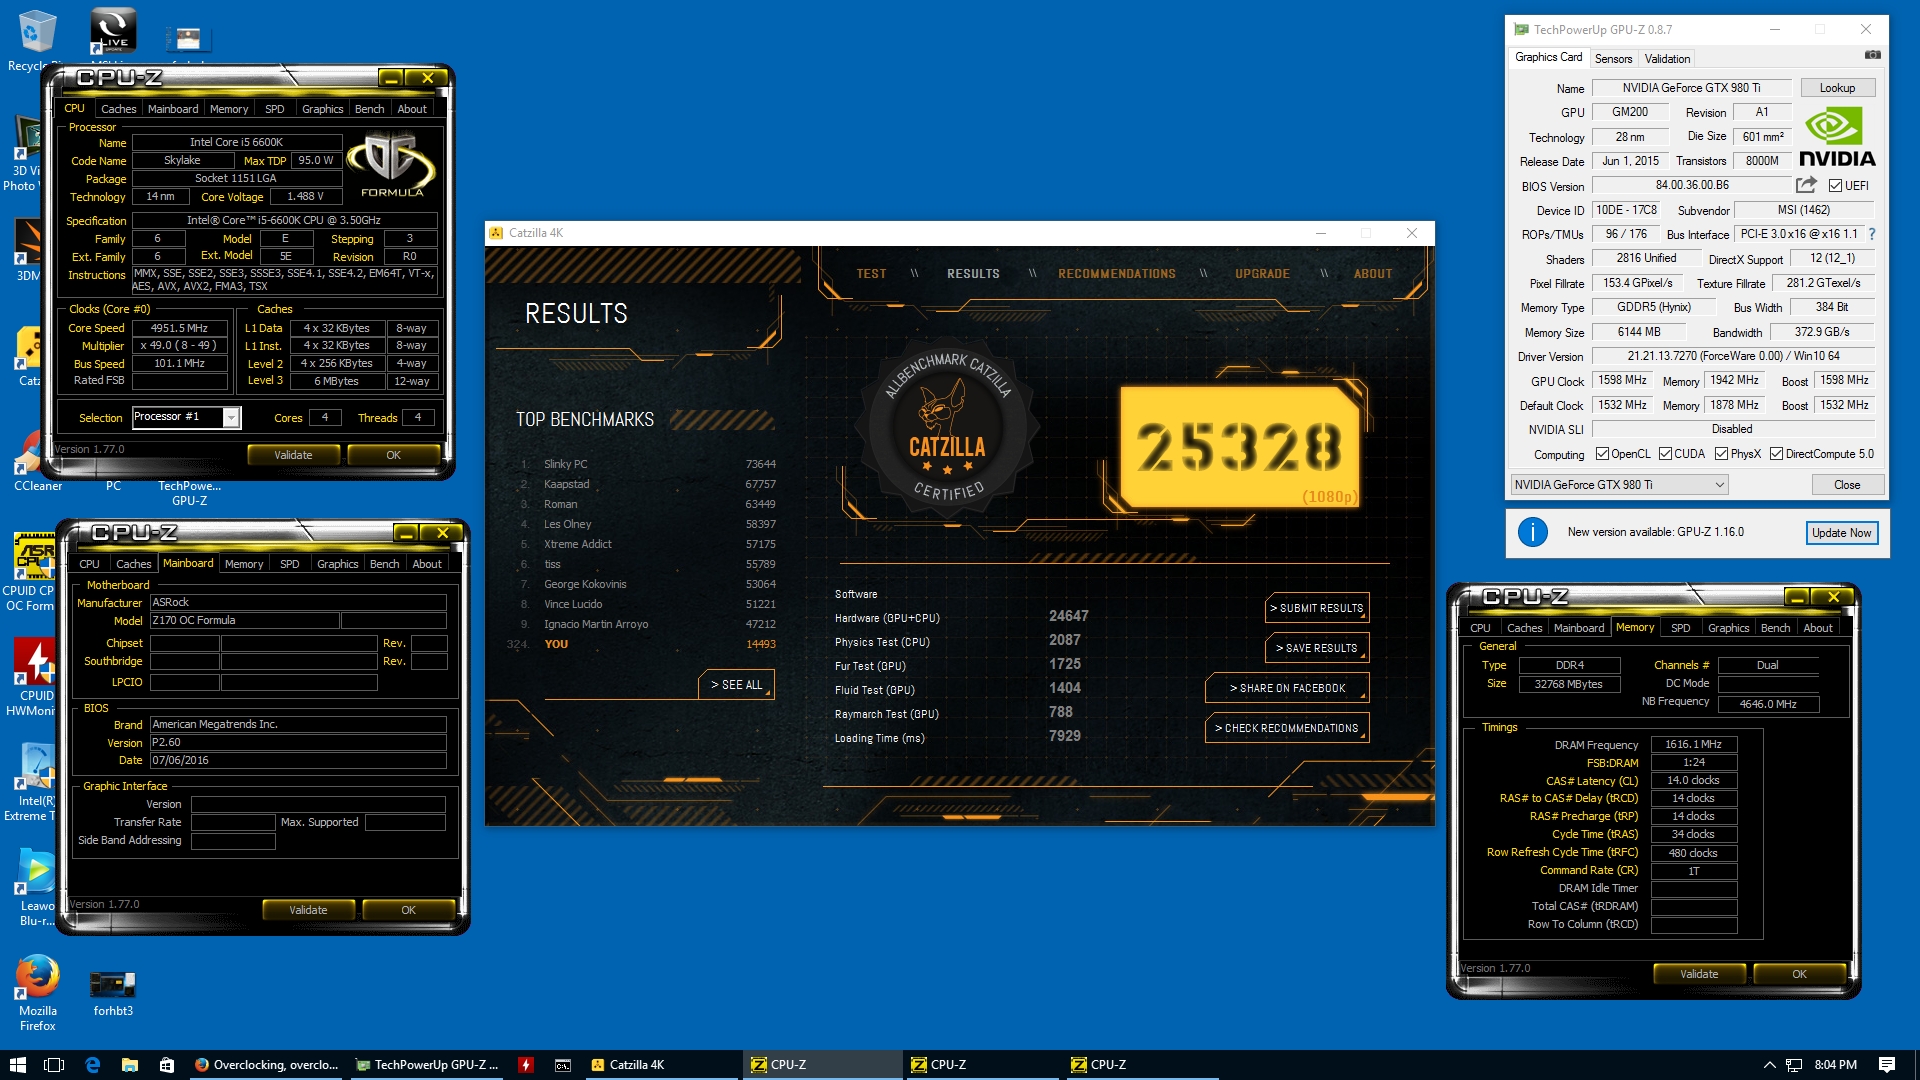
Task: Select the Bench tab in top-left CPU-Z
Action: point(369,109)
